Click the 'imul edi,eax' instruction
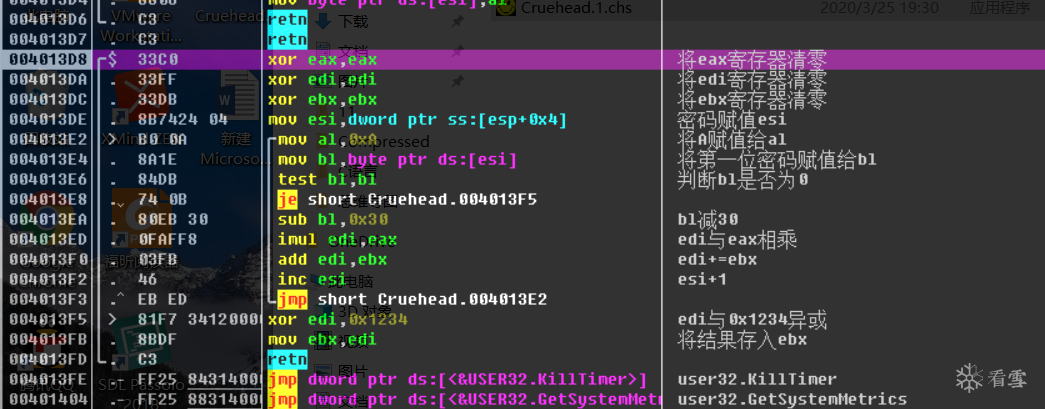The width and height of the screenshot is (1045, 409). pos(337,239)
